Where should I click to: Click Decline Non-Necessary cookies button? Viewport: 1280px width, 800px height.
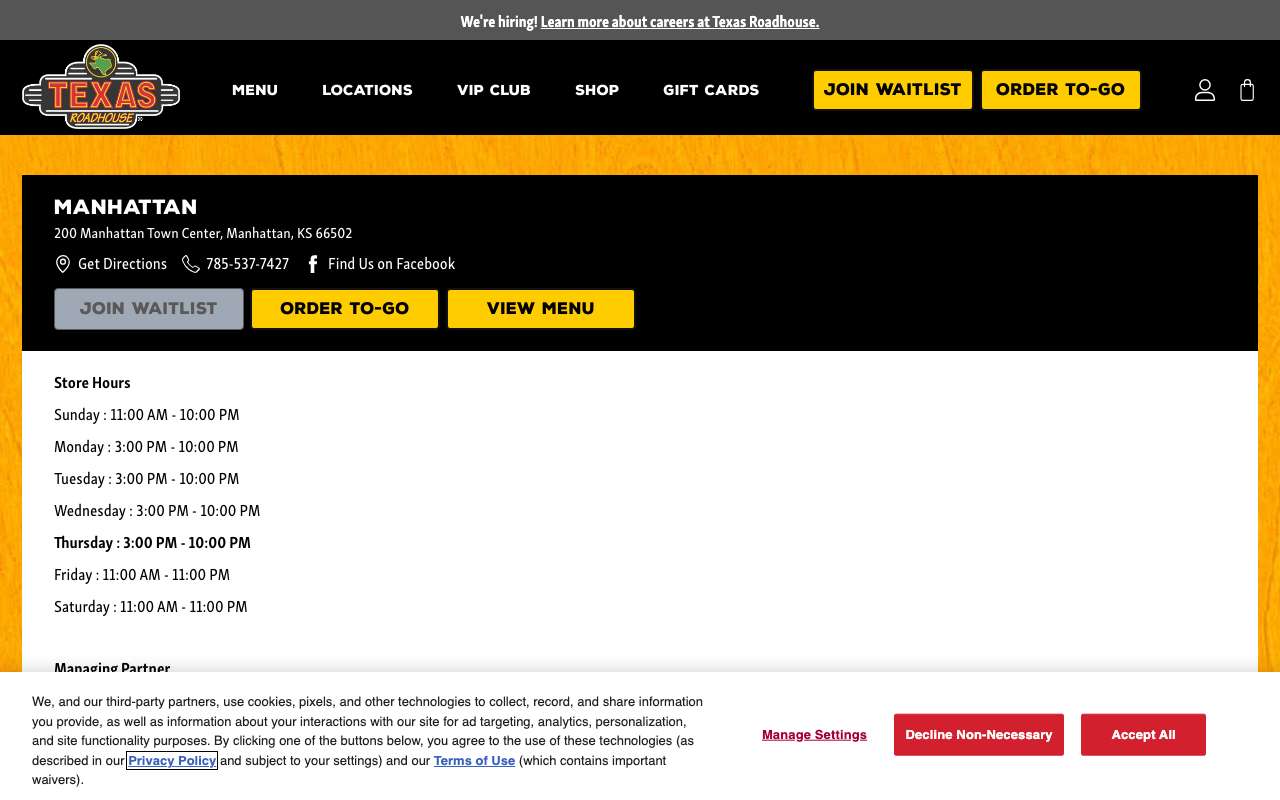click(x=979, y=735)
